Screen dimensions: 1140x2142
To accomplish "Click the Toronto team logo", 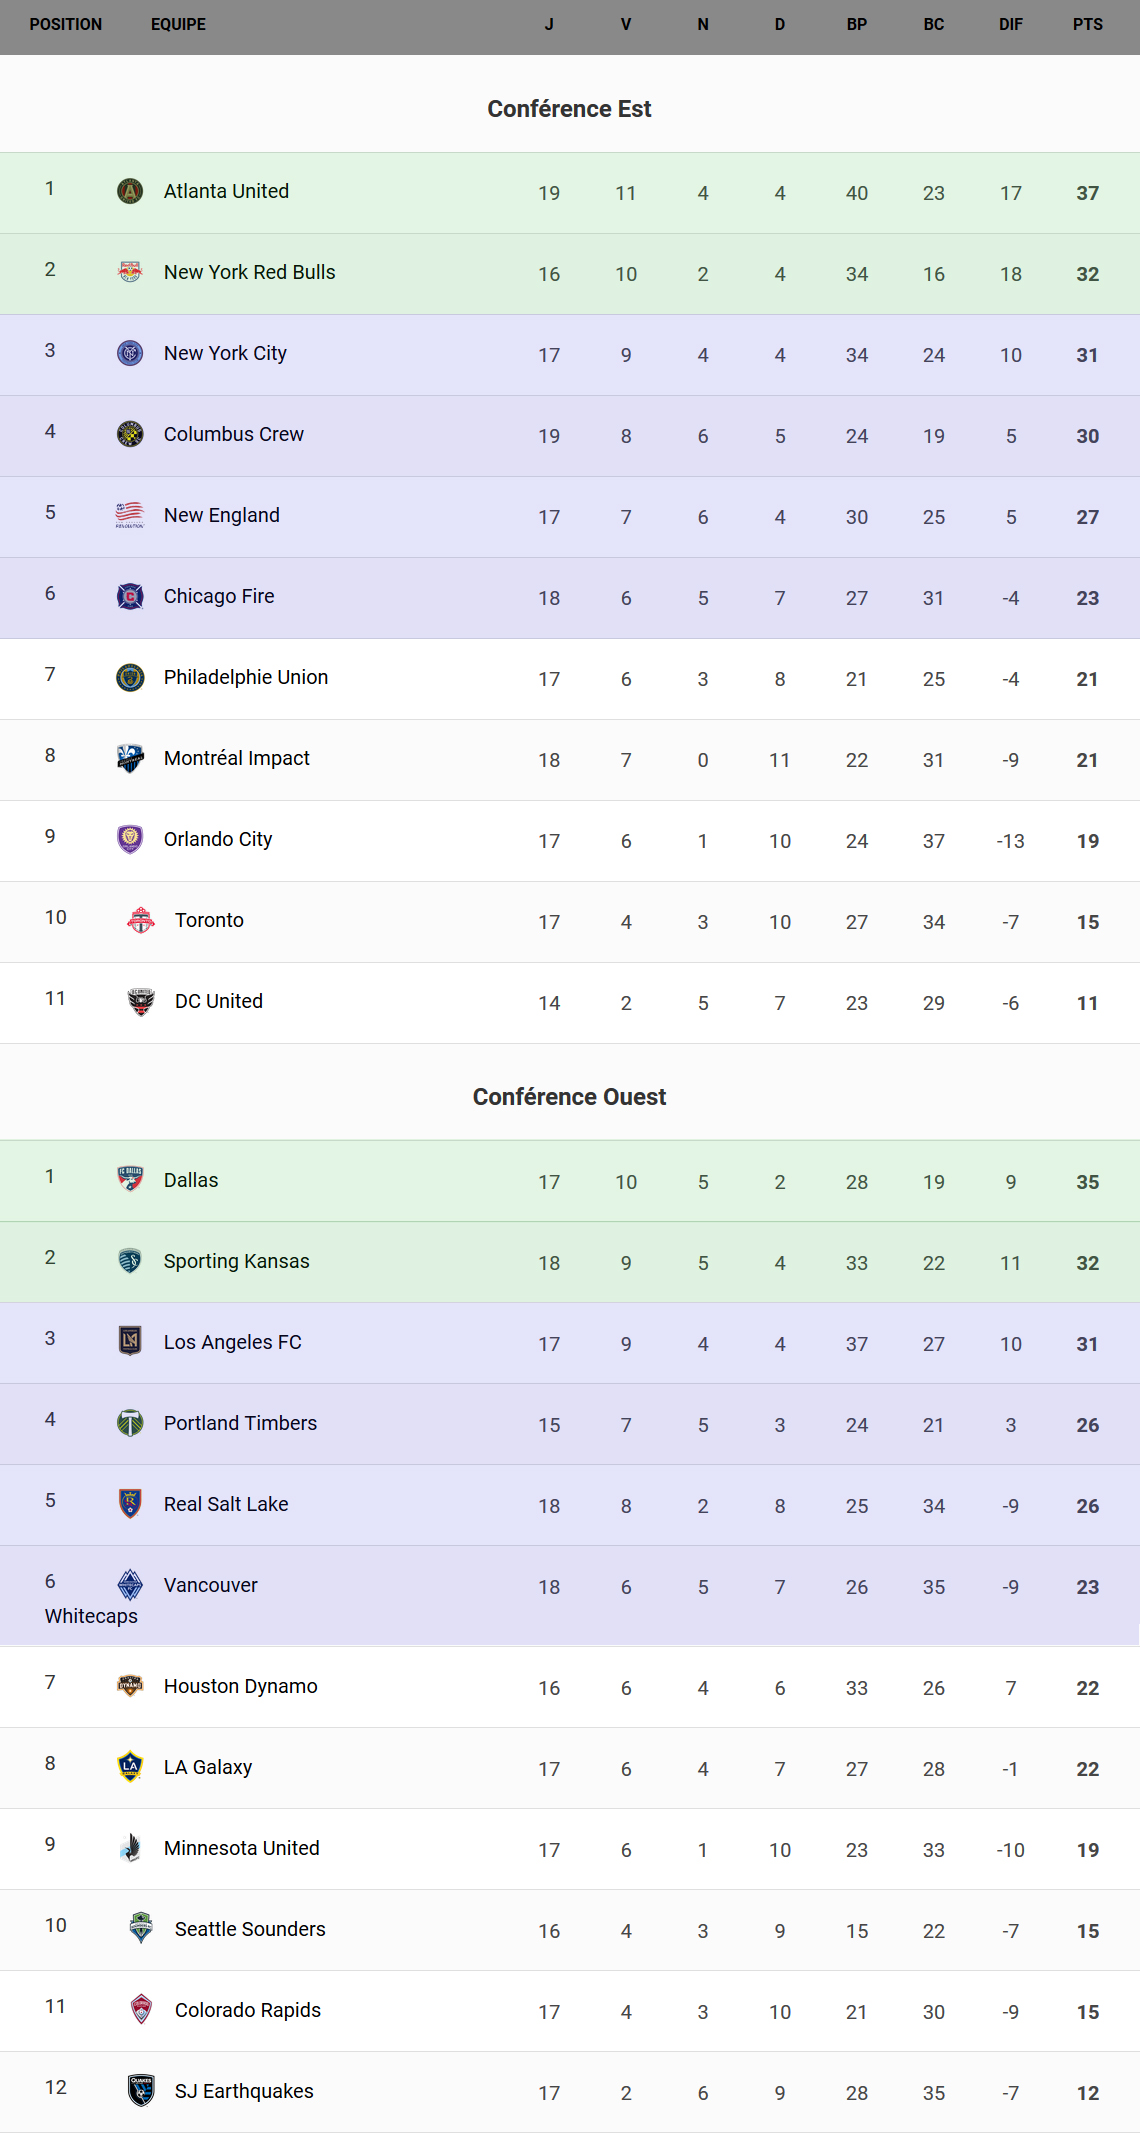I will click(141, 920).
